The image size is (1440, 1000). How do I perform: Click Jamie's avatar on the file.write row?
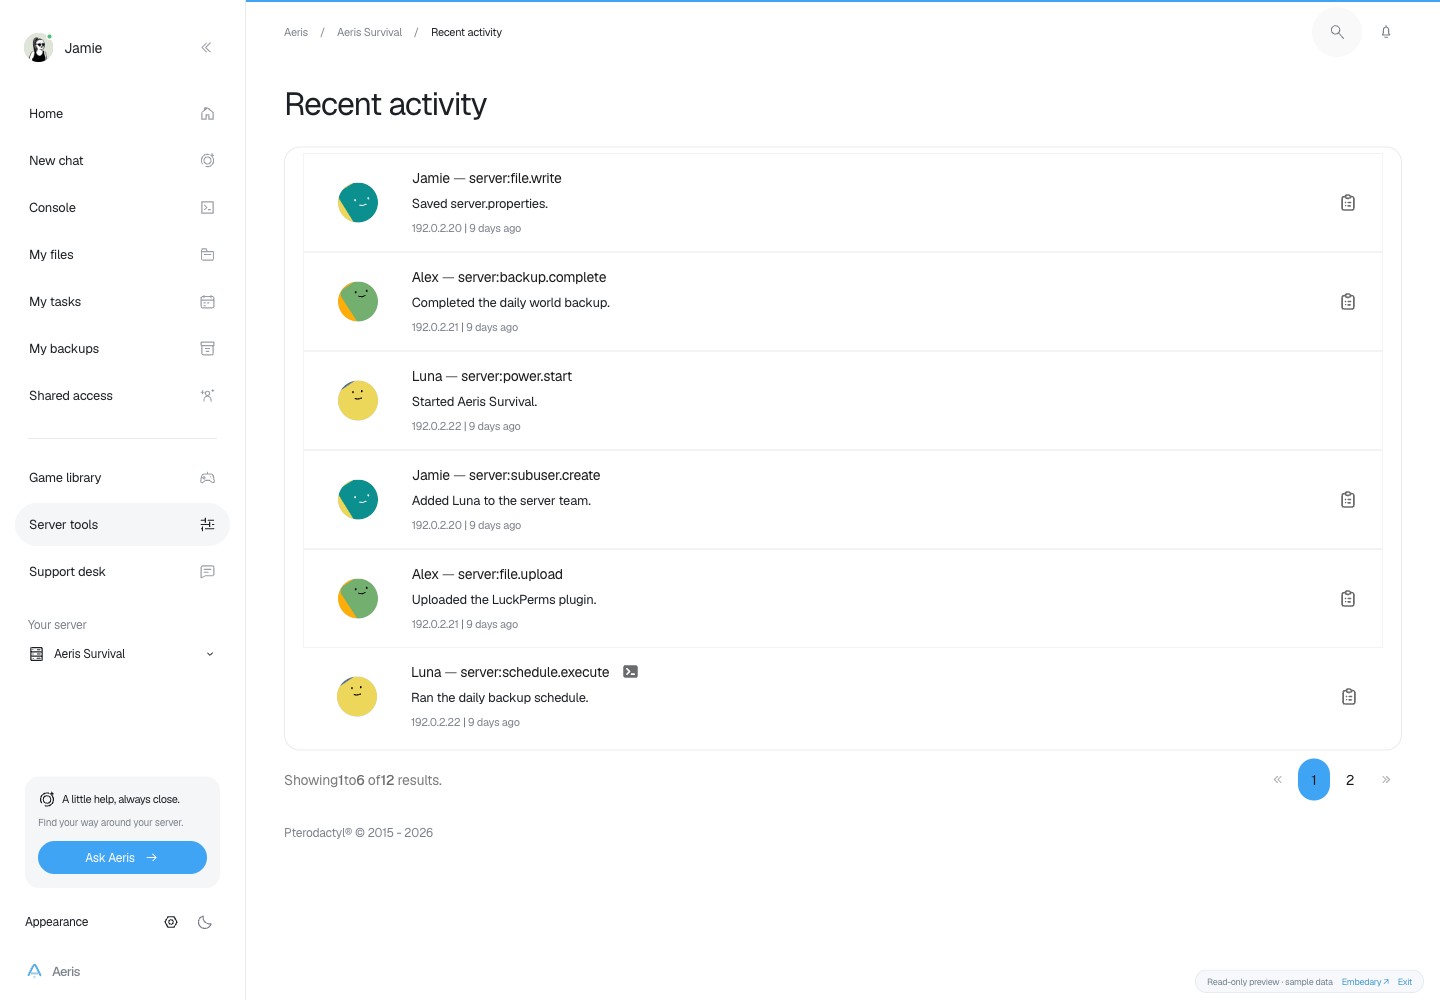(358, 203)
